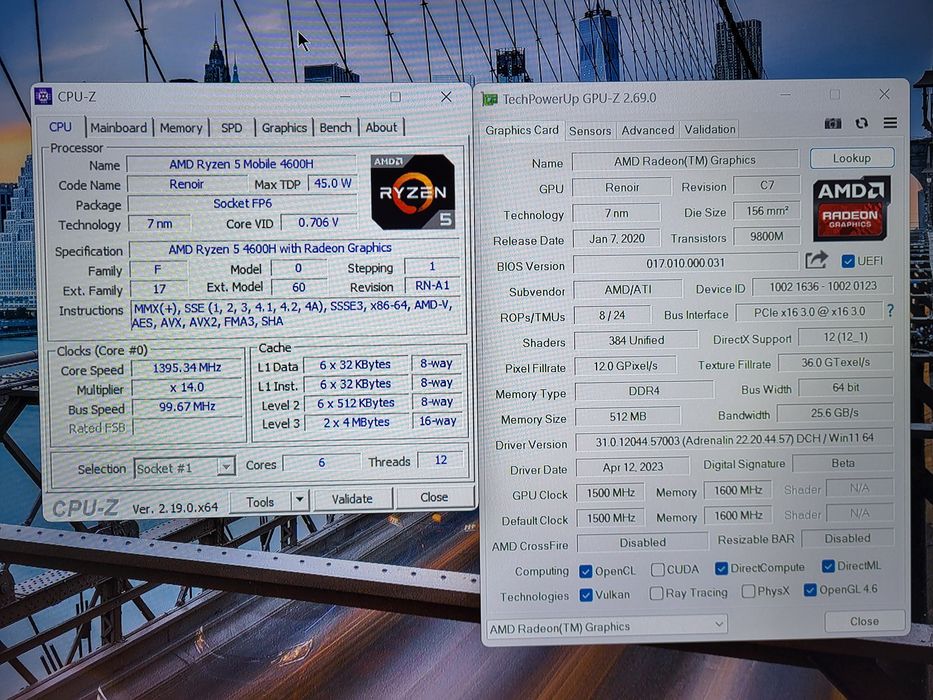Click the Bus Interface question mark
The image size is (933, 700).
[890, 311]
